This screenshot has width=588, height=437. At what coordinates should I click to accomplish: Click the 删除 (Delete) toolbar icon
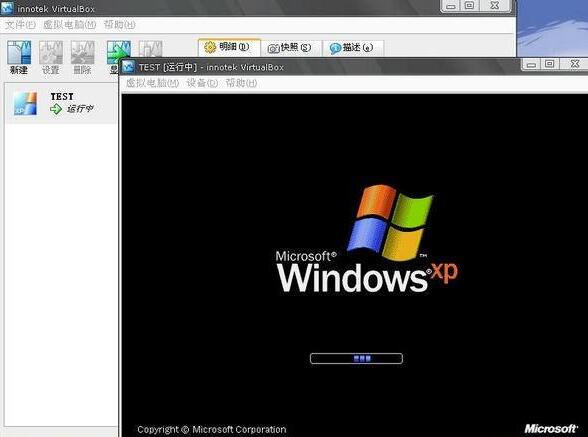82,57
